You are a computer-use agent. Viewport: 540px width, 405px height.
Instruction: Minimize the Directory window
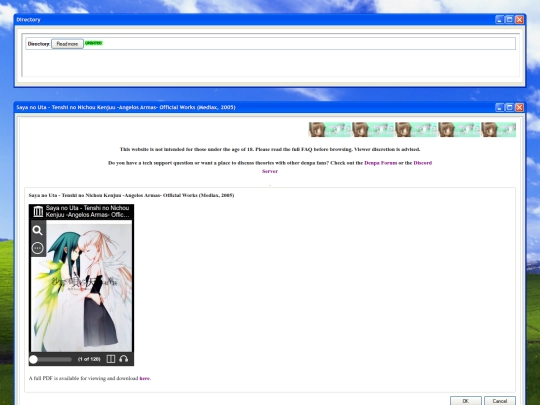pos(499,20)
